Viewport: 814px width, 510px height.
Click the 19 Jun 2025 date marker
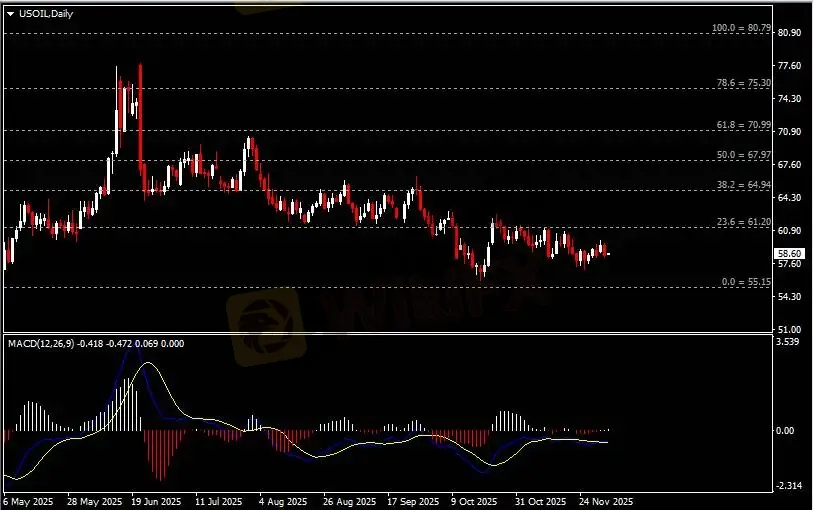pos(157,500)
